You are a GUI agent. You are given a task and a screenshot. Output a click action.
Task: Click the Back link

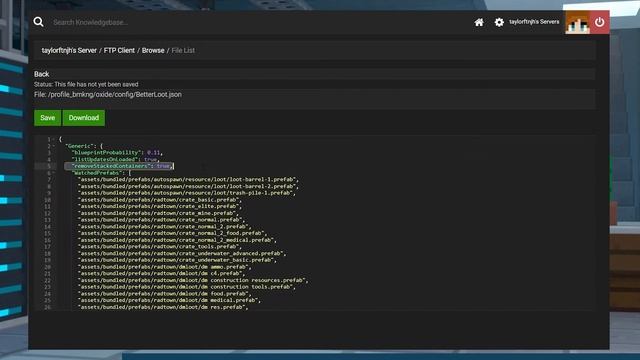point(41,74)
